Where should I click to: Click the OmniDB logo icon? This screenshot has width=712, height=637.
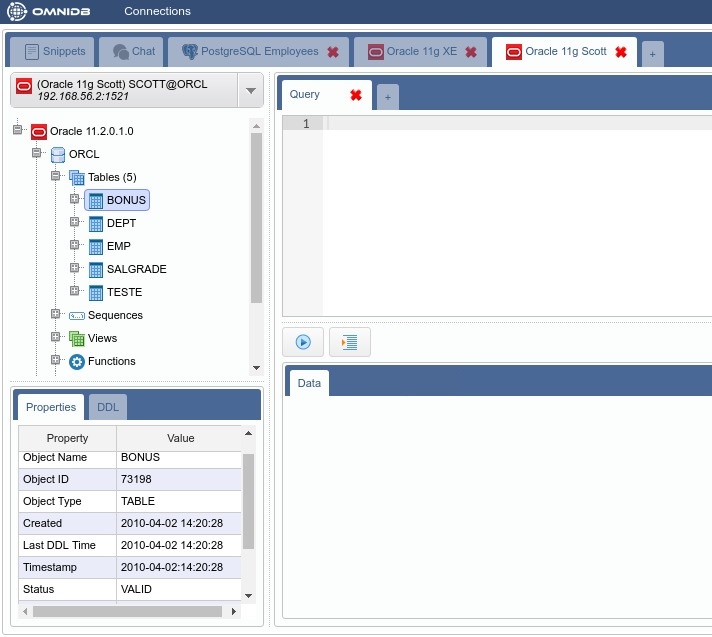click(x=18, y=12)
